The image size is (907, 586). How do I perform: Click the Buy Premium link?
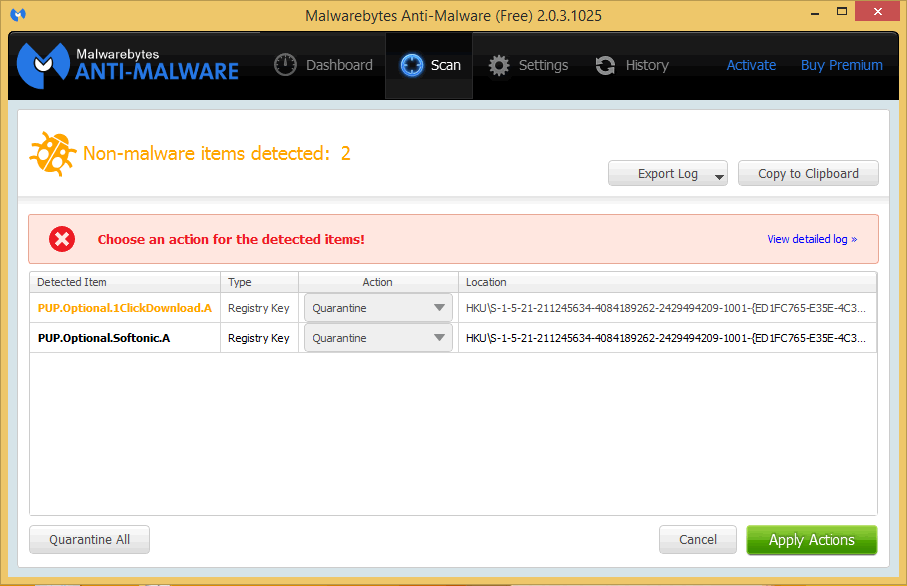point(841,65)
